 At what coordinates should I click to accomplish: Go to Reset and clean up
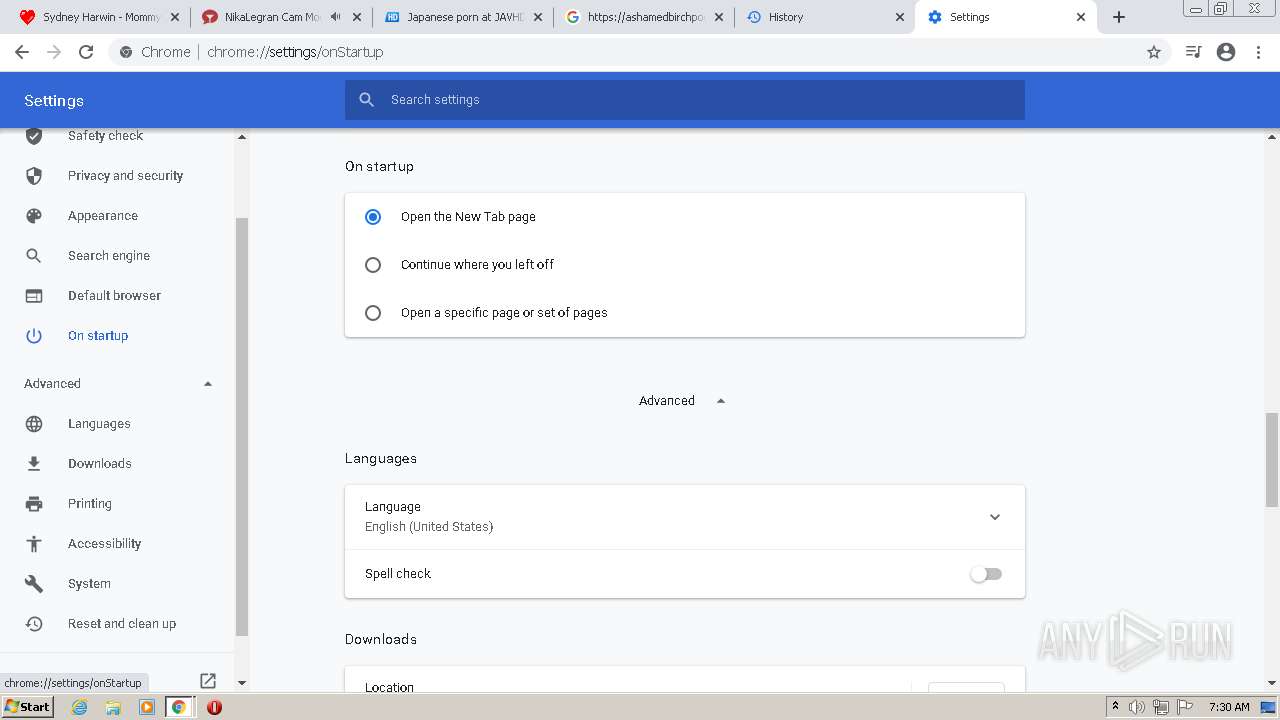[122, 624]
